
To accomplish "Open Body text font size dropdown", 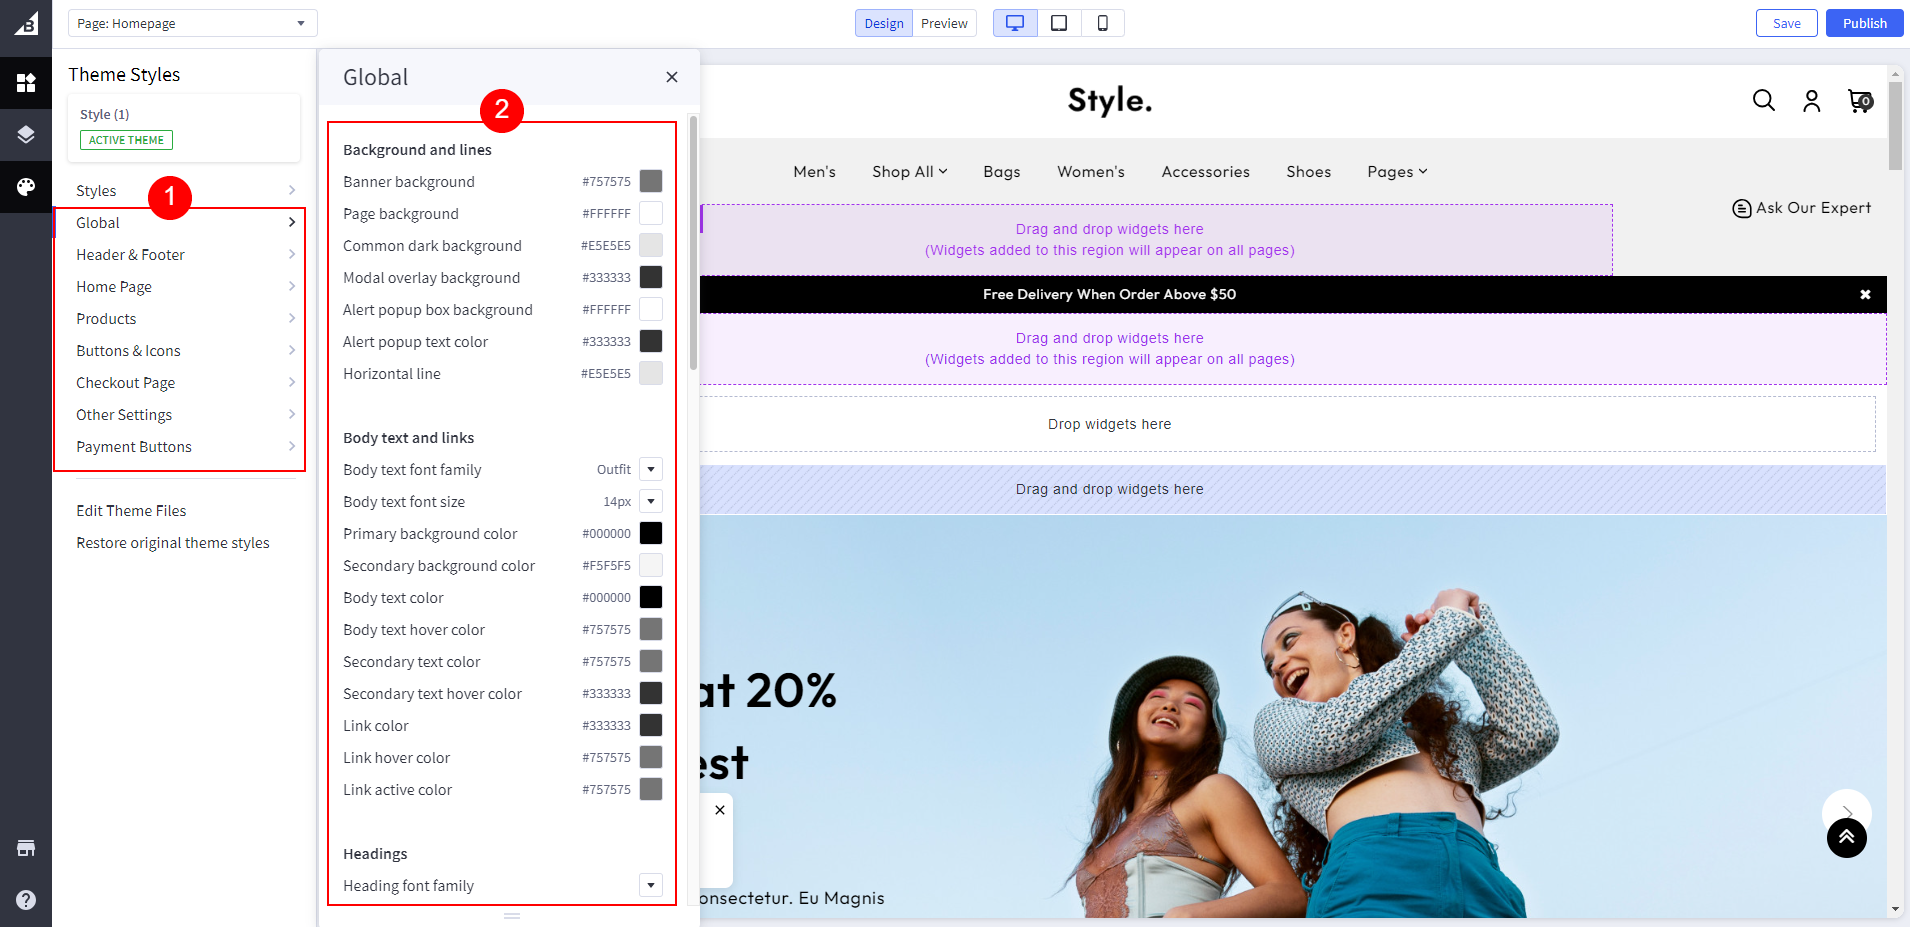I will point(651,501).
